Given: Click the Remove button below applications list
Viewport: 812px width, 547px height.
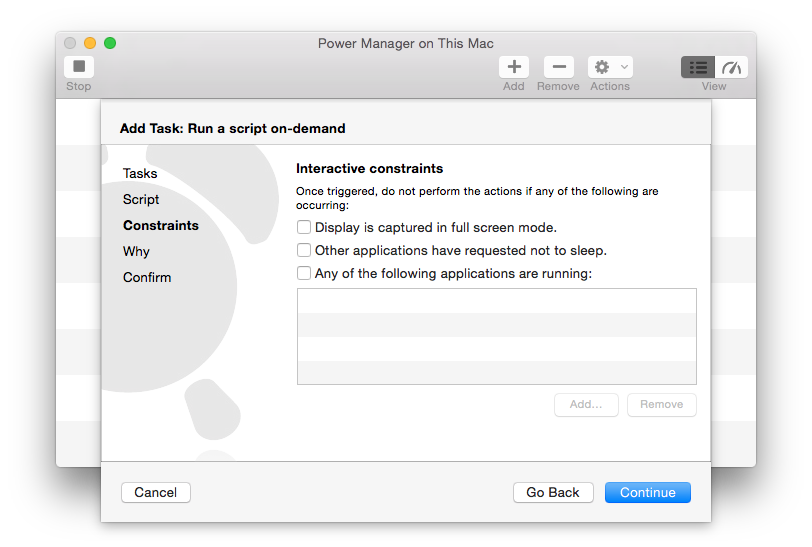Looking at the screenshot, I should (662, 405).
